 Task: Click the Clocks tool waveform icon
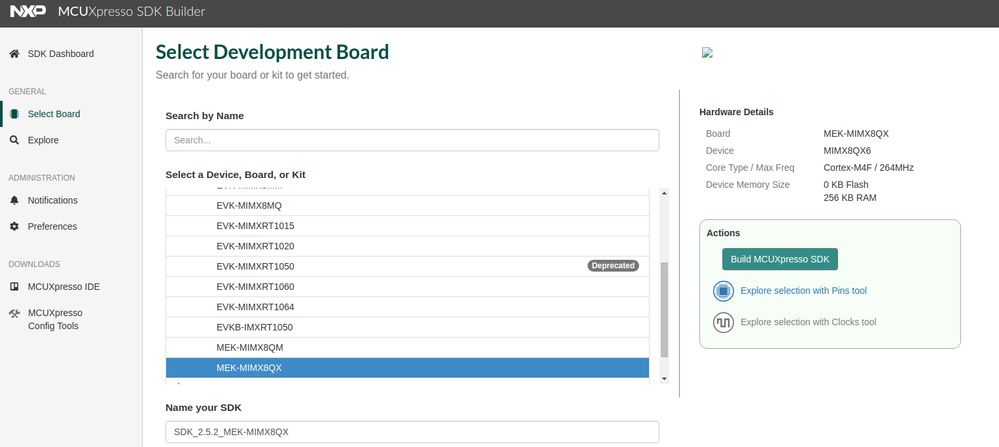coord(723,322)
